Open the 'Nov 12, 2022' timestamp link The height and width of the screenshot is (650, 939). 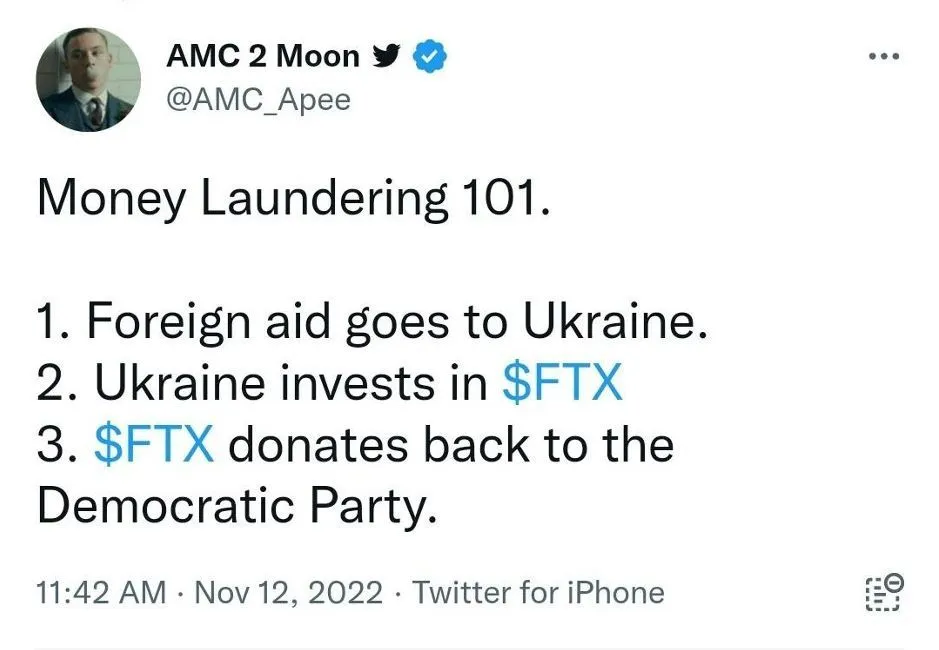(290, 592)
